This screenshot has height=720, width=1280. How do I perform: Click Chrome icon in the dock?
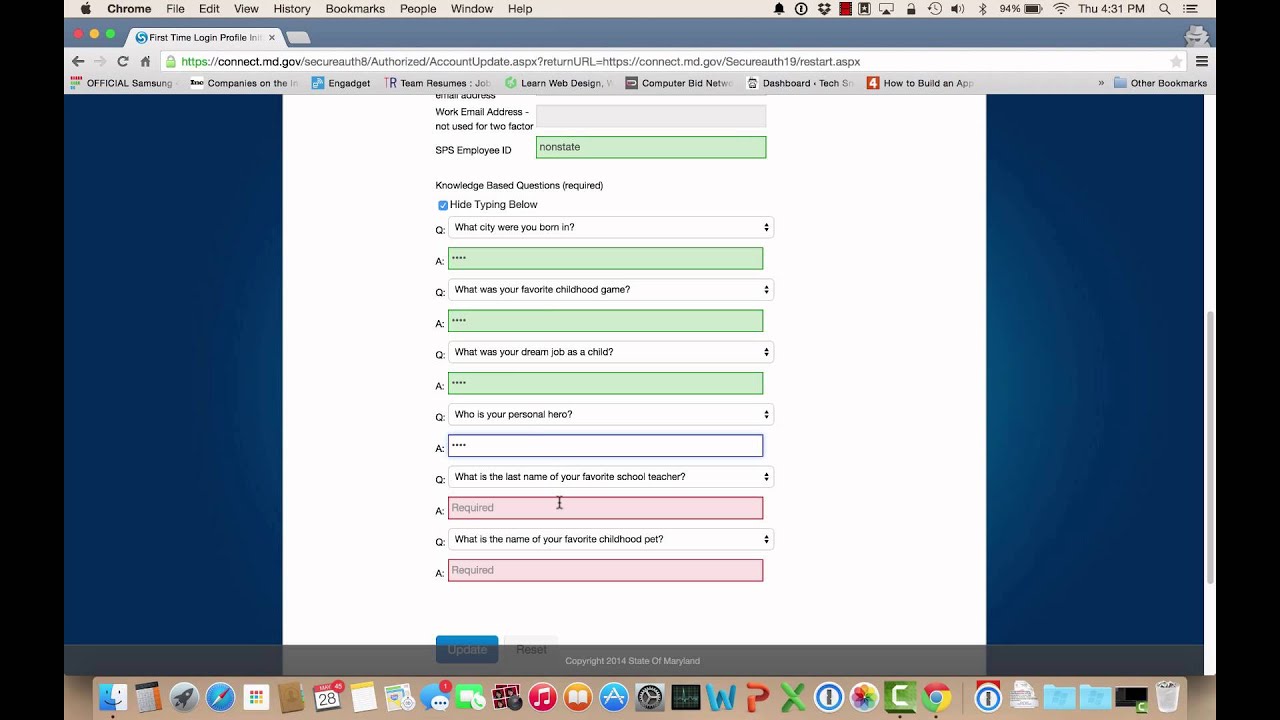pos(937,697)
